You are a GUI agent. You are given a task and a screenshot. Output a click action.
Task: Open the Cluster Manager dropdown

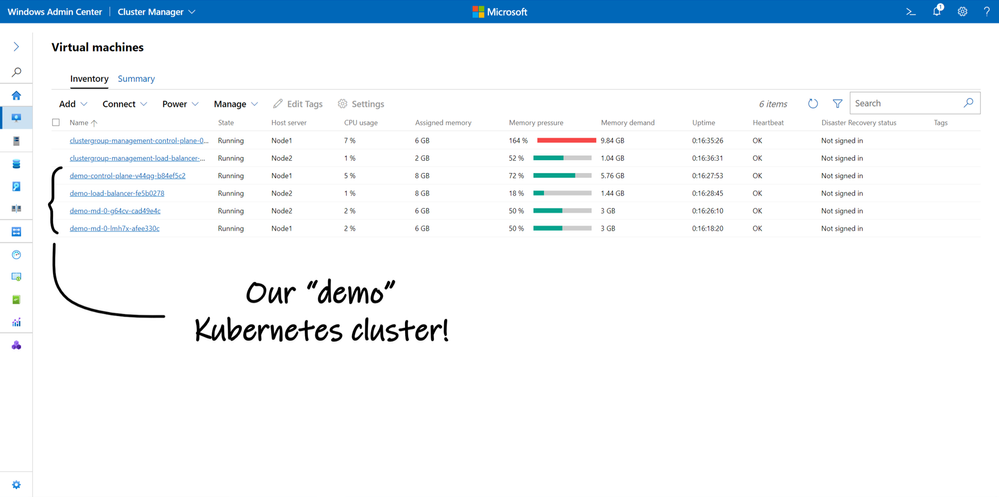157,11
